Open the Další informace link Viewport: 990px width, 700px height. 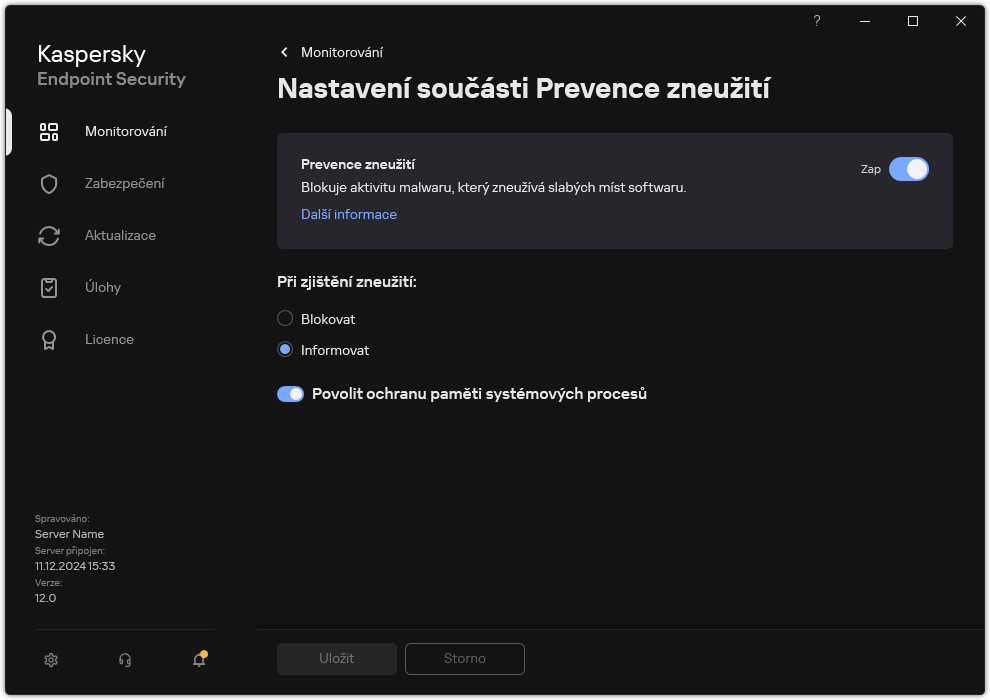point(348,214)
